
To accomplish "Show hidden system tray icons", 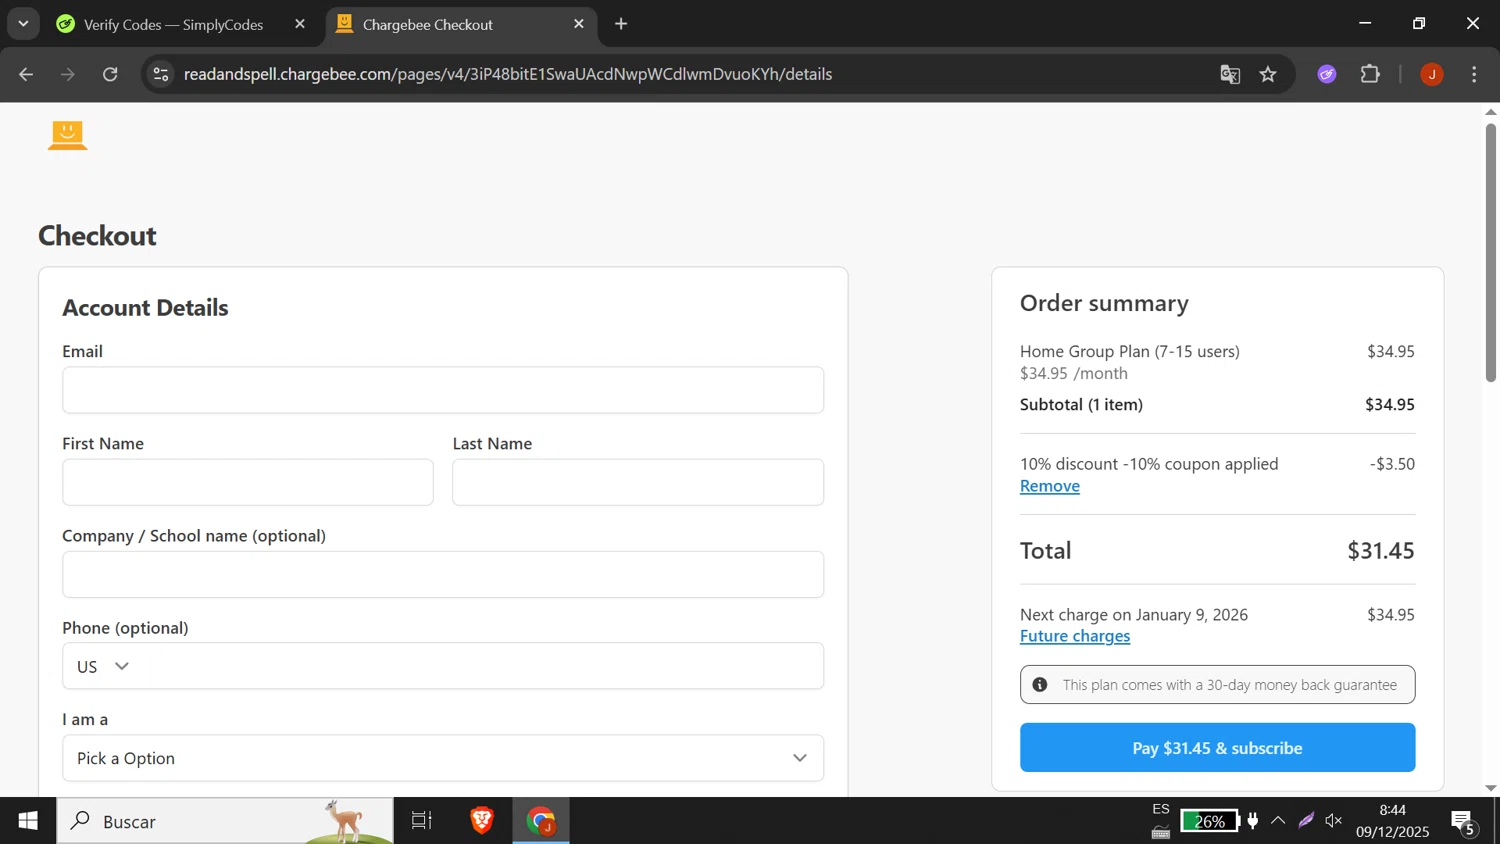I will click(x=1278, y=821).
